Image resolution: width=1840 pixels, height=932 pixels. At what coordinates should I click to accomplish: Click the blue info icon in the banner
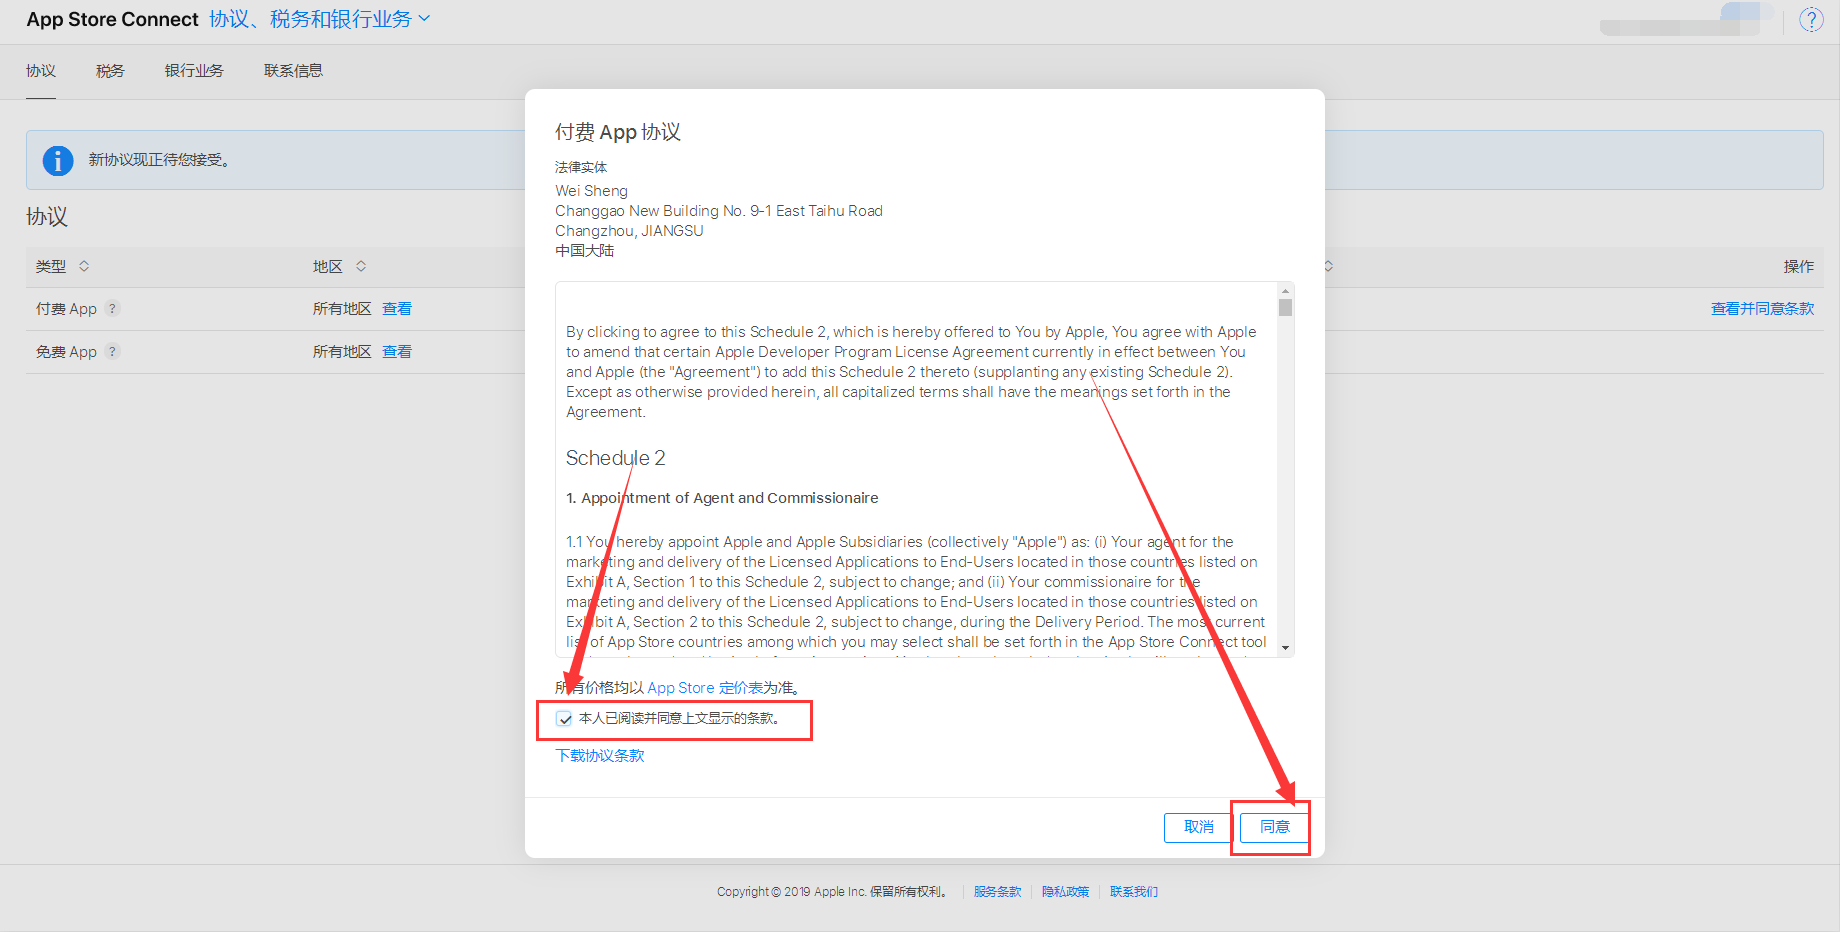[58, 160]
